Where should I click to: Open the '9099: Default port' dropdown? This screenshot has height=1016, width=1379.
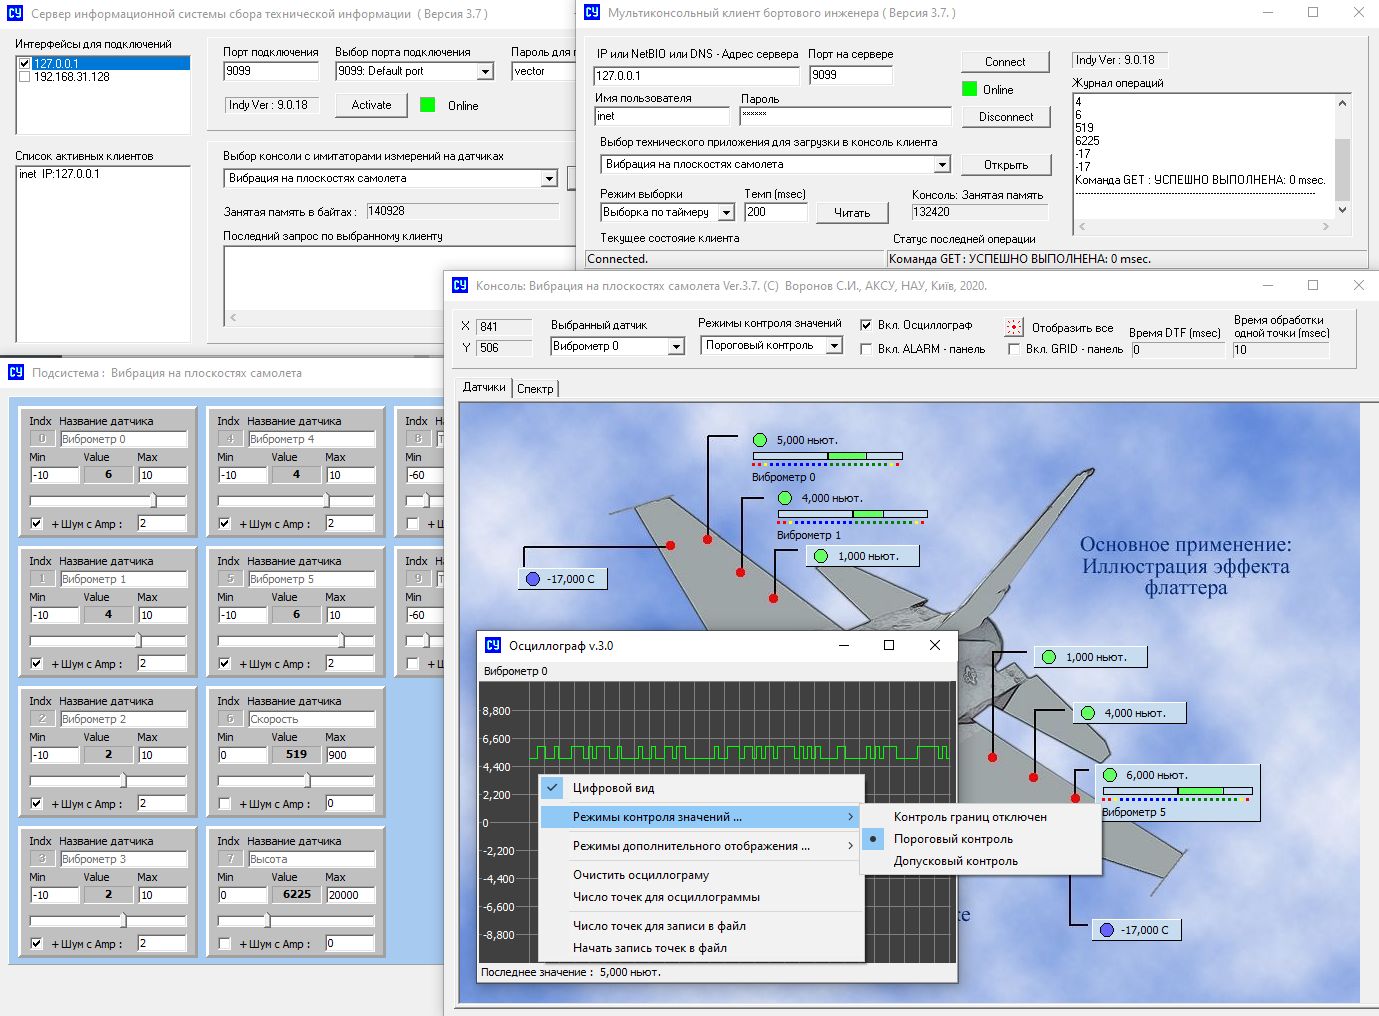485,71
